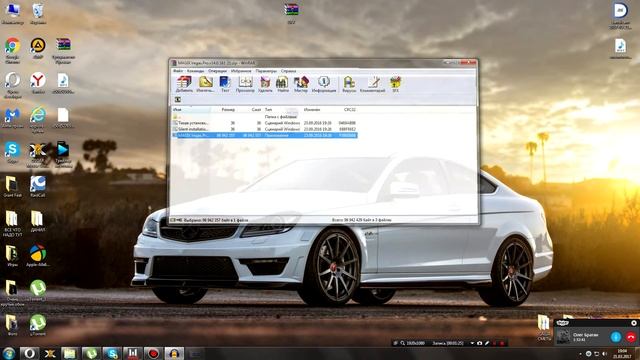This screenshot has height=360, width=640.
Task: Open the Параметры menu
Action: click(266, 71)
